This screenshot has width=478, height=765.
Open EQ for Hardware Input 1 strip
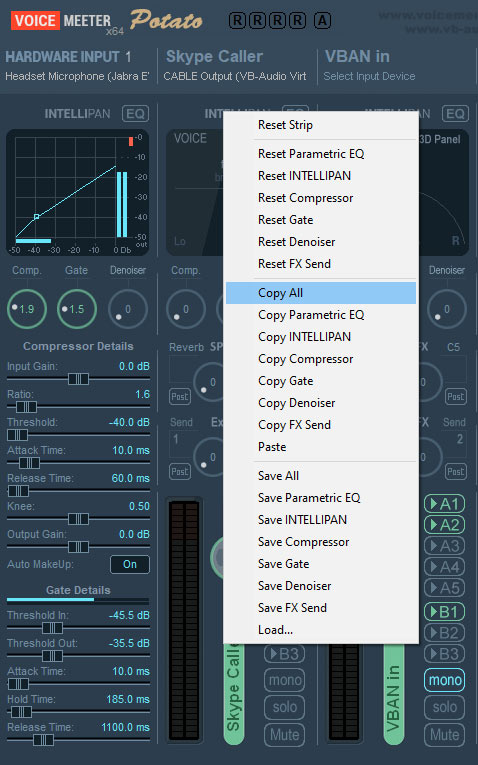click(x=135, y=114)
